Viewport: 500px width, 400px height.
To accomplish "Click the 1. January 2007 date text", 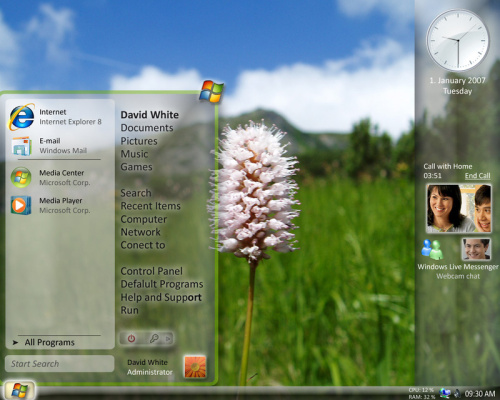I will (x=457, y=80).
